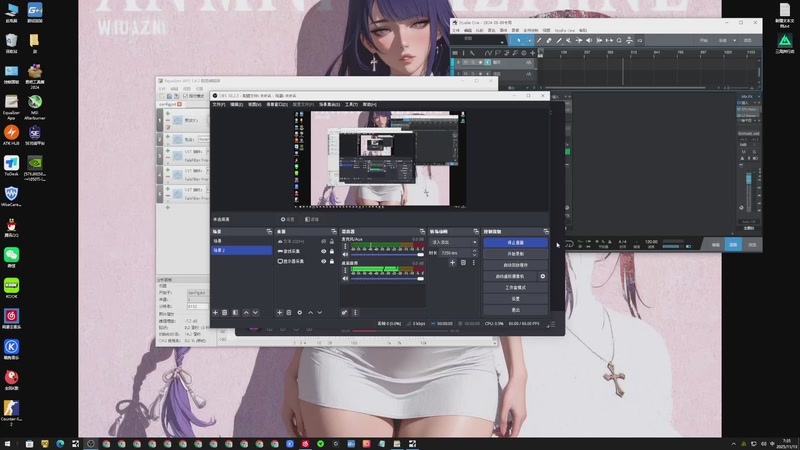Open source properties gear in Sources toolbar
Viewport: 800px width, 450px height.
[x=299, y=312]
